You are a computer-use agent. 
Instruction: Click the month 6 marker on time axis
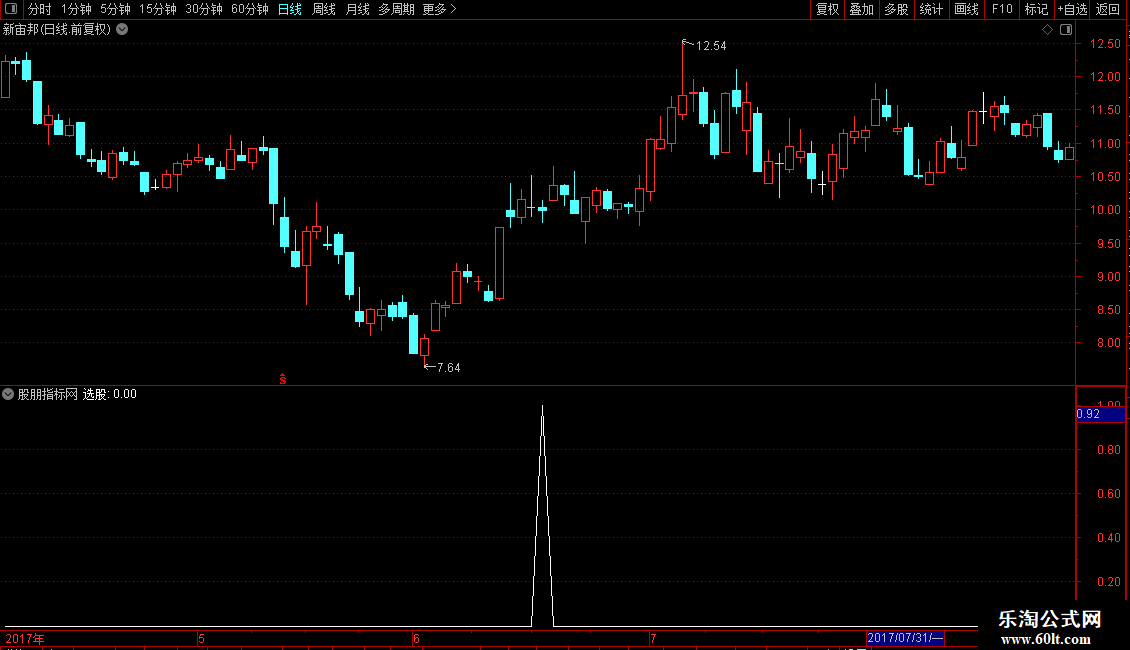(x=417, y=638)
